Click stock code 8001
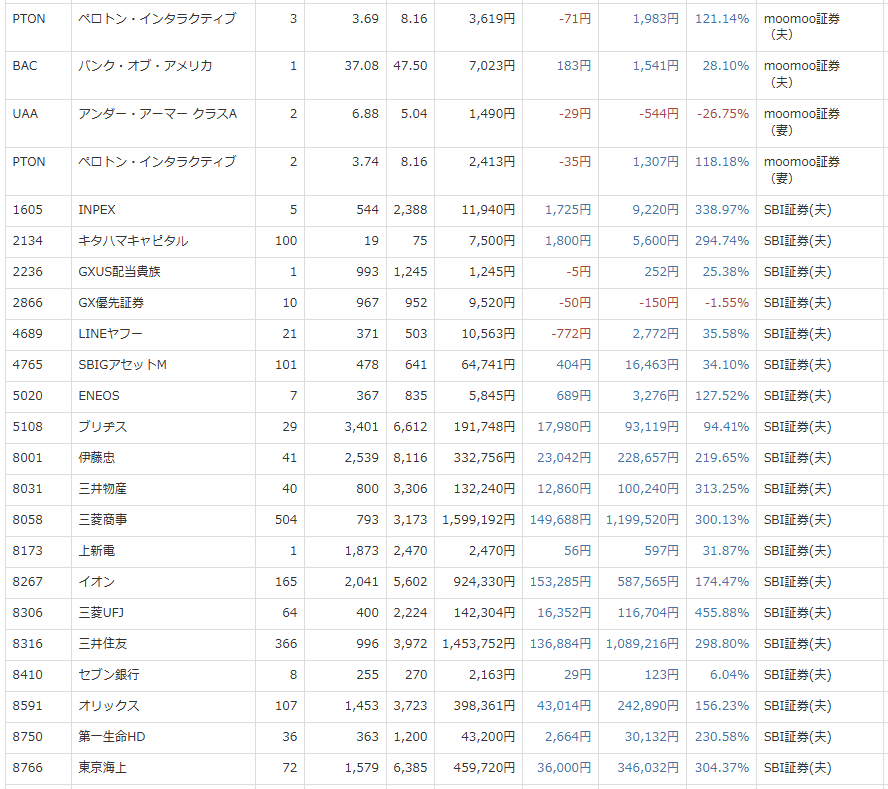The width and height of the screenshot is (888, 789). [x=27, y=458]
